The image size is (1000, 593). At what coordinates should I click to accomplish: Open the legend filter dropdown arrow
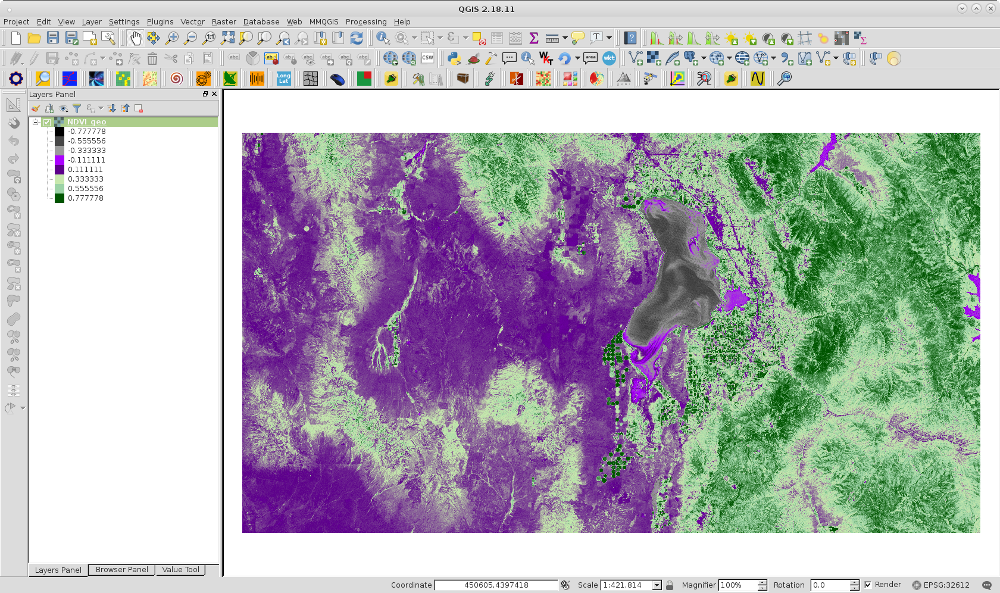point(101,109)
